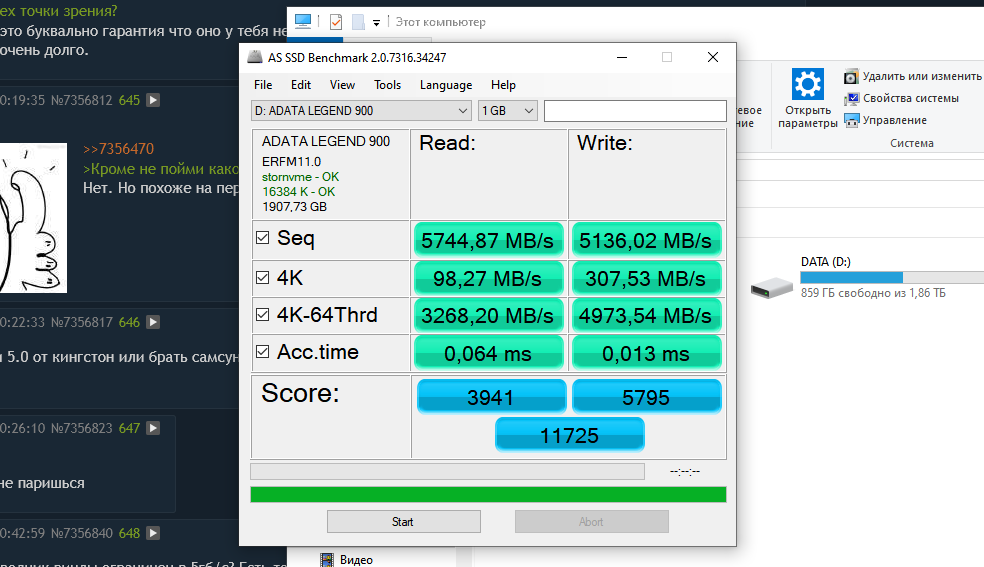984x567 pixels.
Task: Click reply arrow icon on post 646
Action: (153, 322)
